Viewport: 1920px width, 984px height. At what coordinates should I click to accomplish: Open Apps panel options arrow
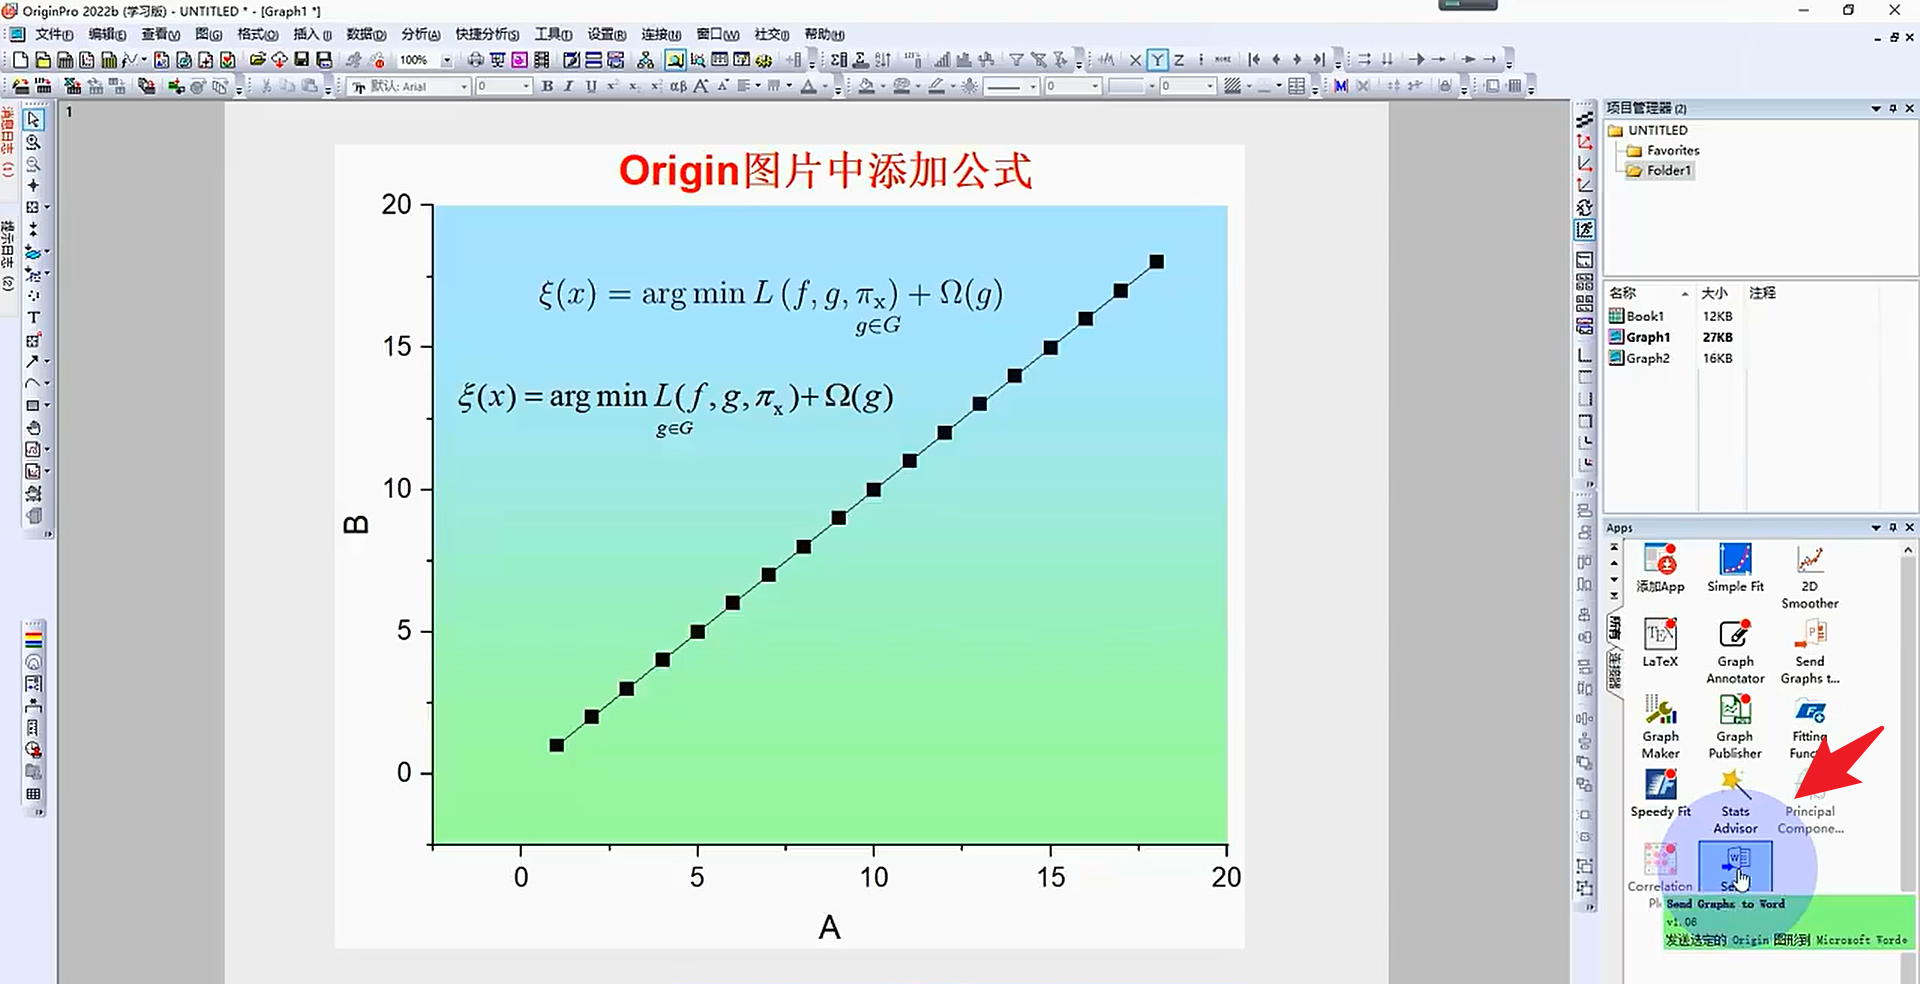[x=1876, y=527]
